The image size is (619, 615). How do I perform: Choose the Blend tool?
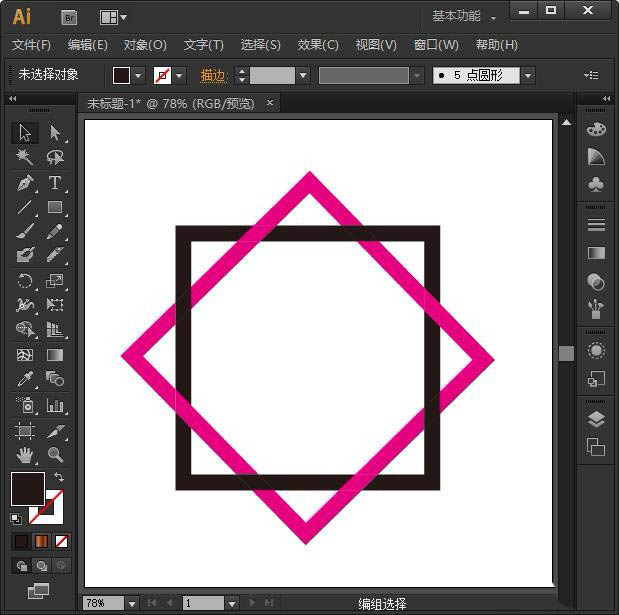(55, 379)
